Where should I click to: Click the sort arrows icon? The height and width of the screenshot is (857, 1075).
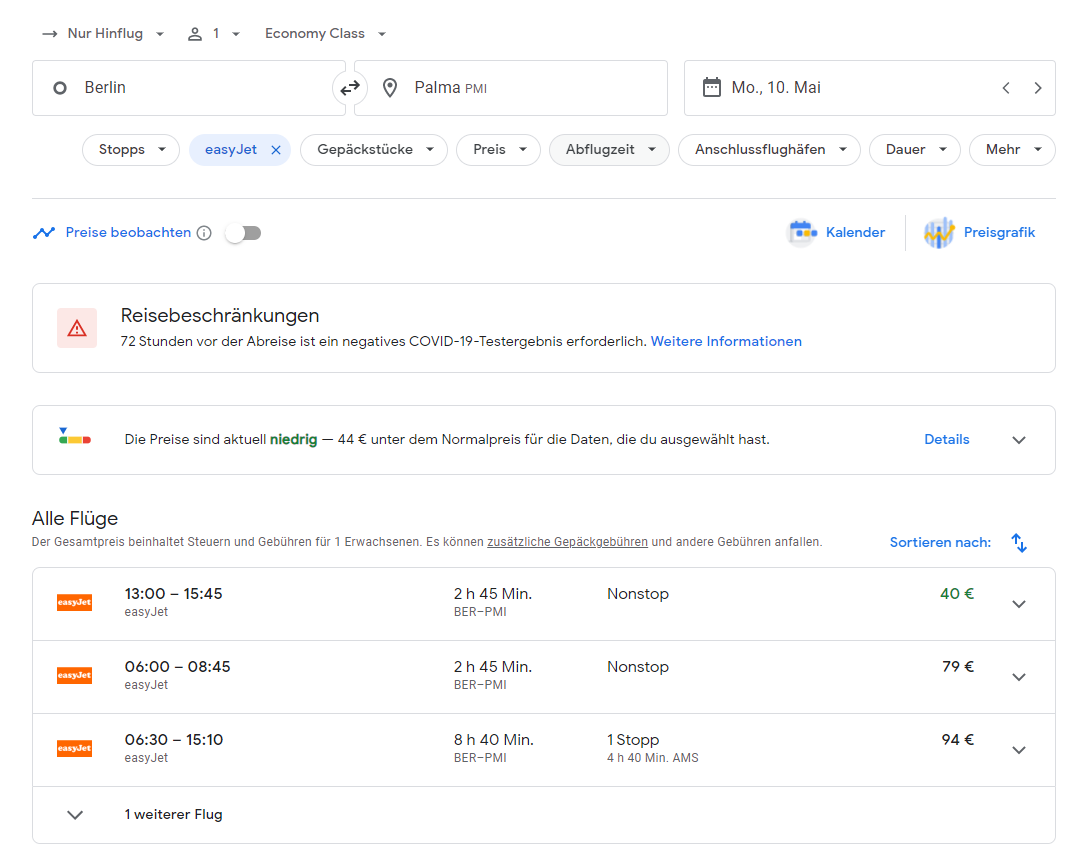(1019, 543)
